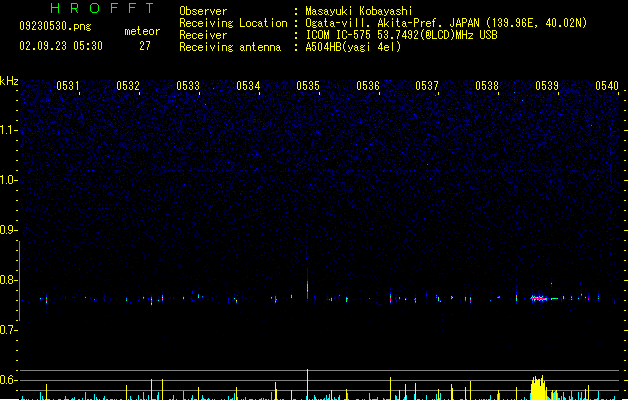Image resolution: width=629 pixels, height=400 pixels.
Task: Click the meteor count 27
Action: [x=145, y=46]
